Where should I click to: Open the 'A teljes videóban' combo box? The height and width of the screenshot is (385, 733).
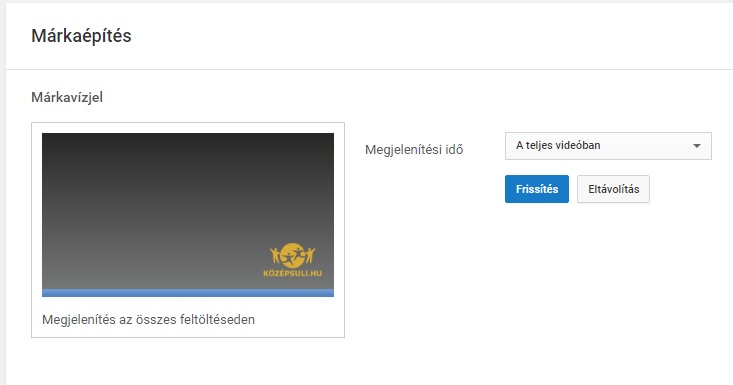[608, 146]
